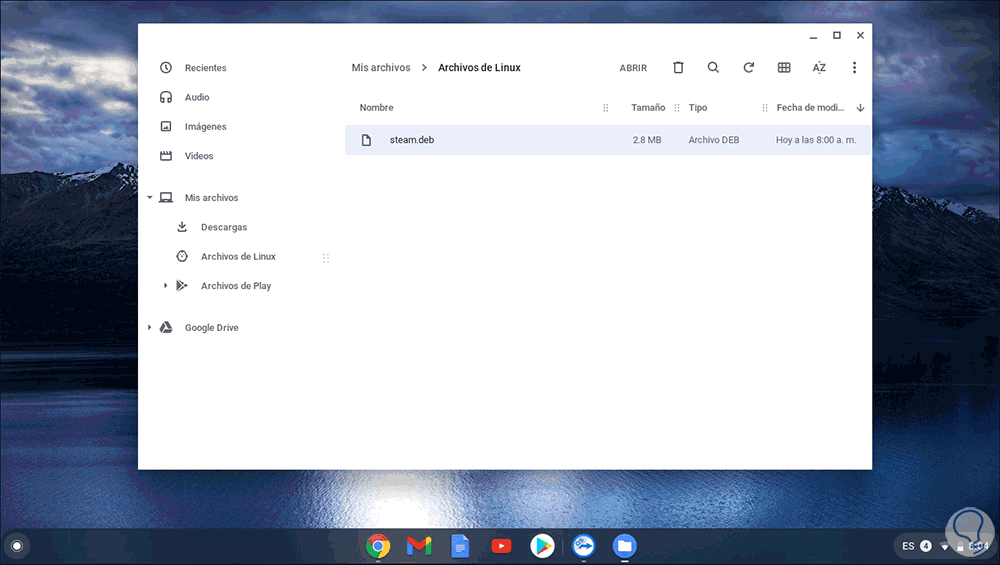Sort by the Nombre column
This screenshot has height=565, width=1000.
pyautogui.click(x=376, y=108)
